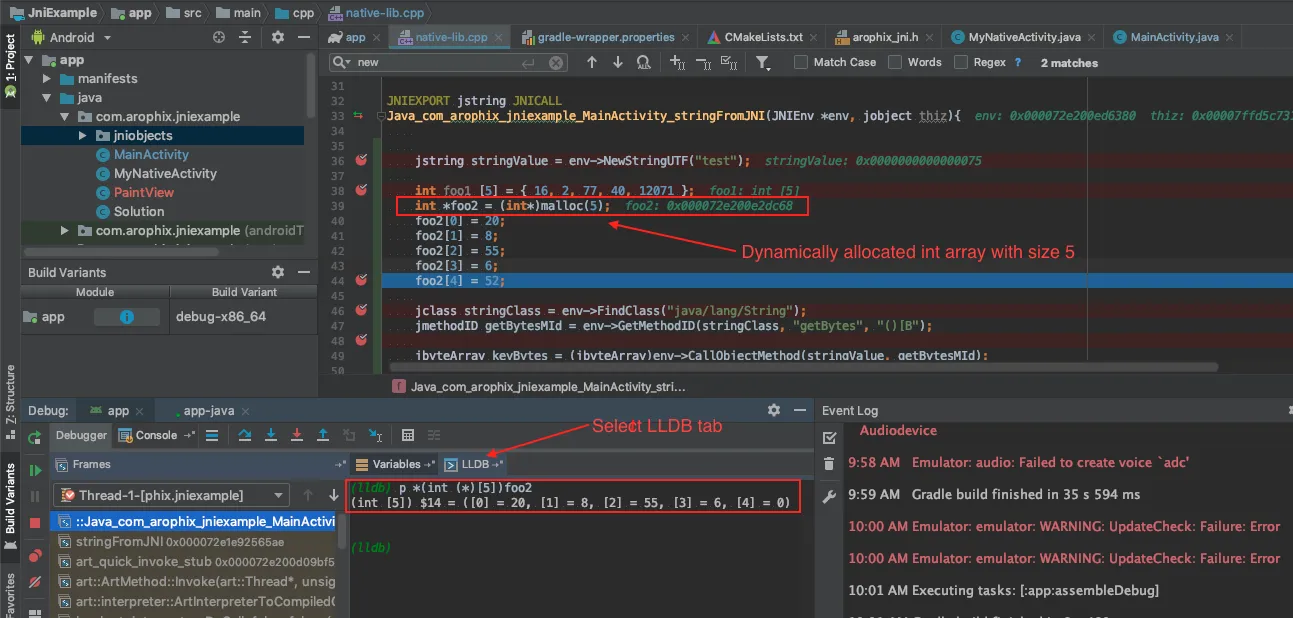The image size is (1293, 618).
Task: Open Evaluate Expression calculator icon
Action: click(407, 435)
